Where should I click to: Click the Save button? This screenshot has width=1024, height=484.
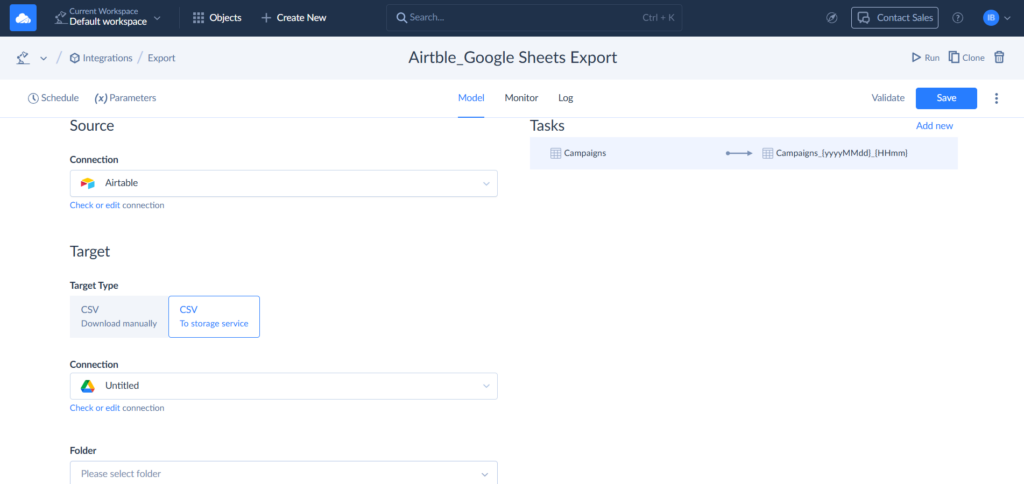coord(946,98)
